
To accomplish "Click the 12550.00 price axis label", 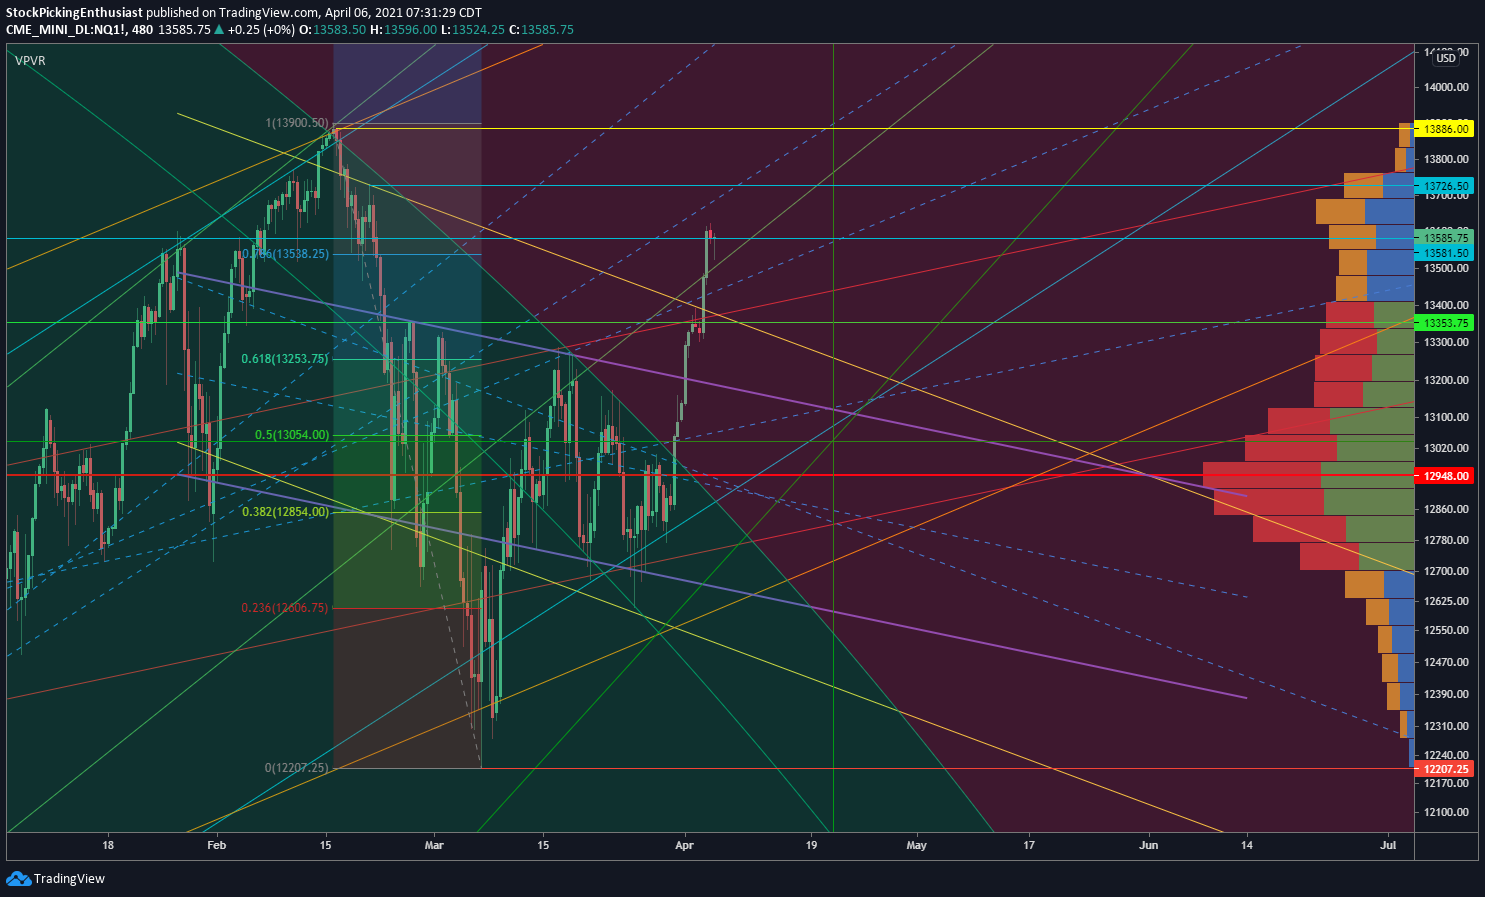I will click(1446, 630).
